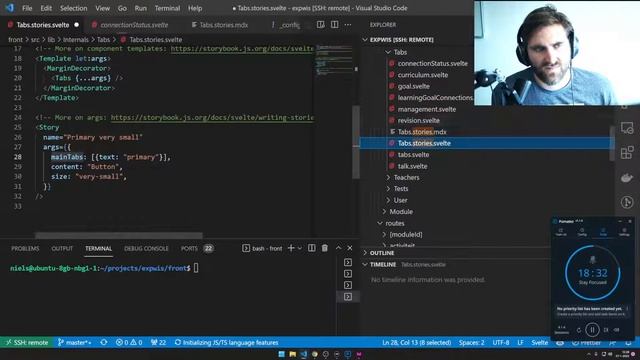Screen dimensions: 640x360
Task: Open the Run menu
Action: (x=140, y=8)
